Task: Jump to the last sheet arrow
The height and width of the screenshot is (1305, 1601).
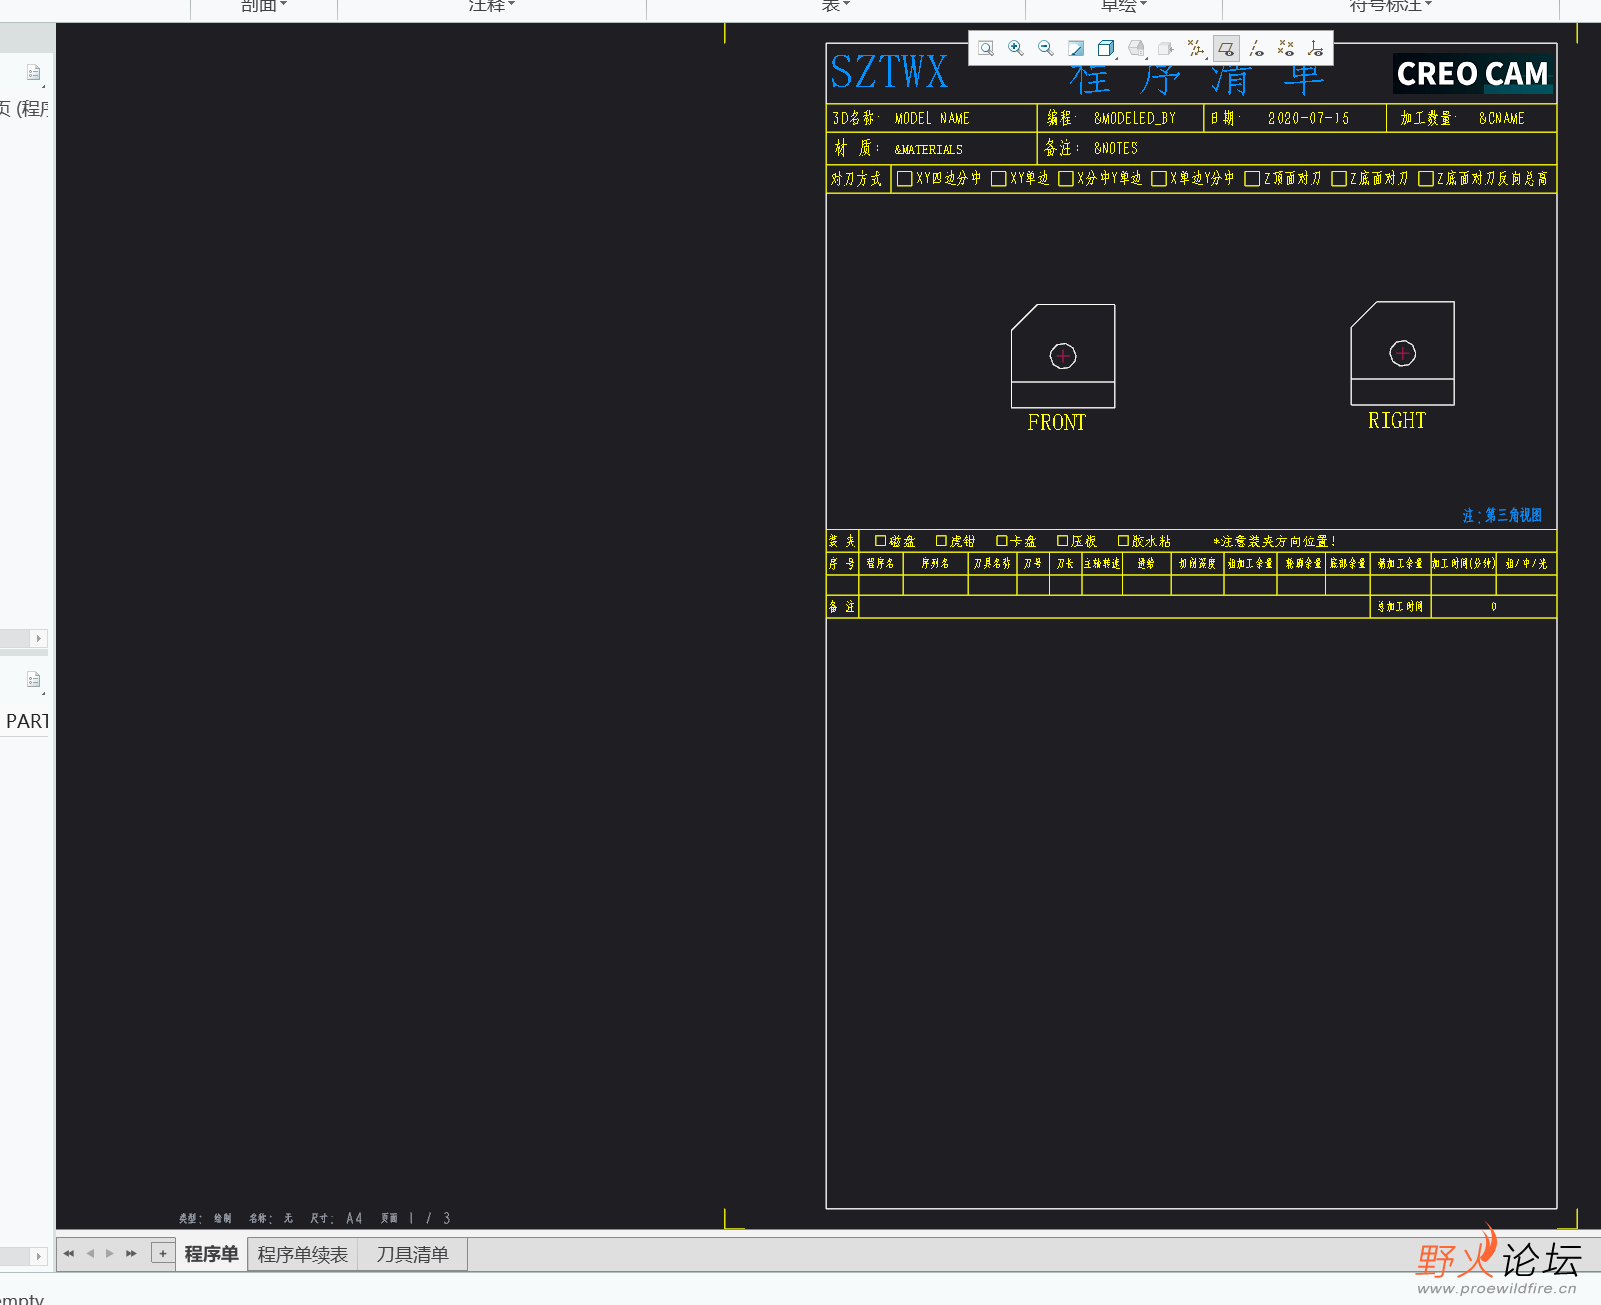Action: pyautogui.click(x=131, y=1253)
